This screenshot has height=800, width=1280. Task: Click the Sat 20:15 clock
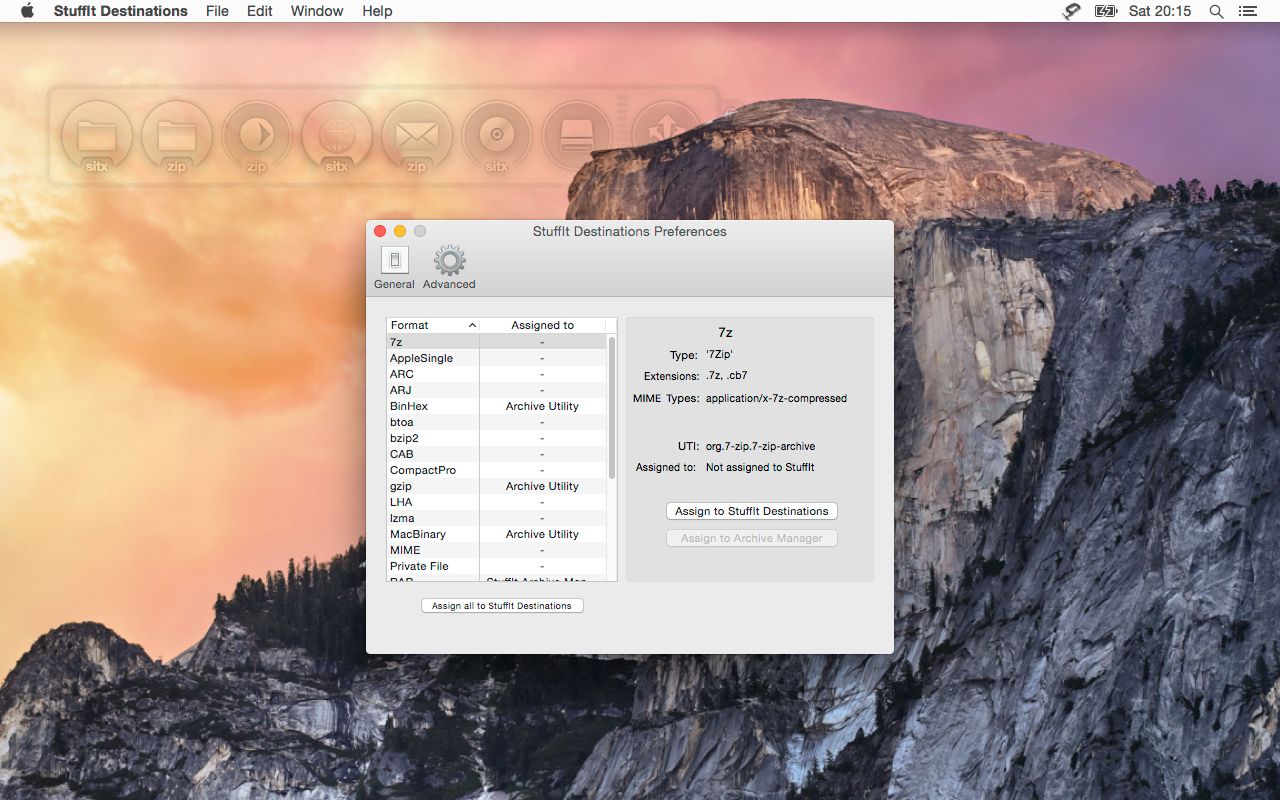tap(1160, 11)
